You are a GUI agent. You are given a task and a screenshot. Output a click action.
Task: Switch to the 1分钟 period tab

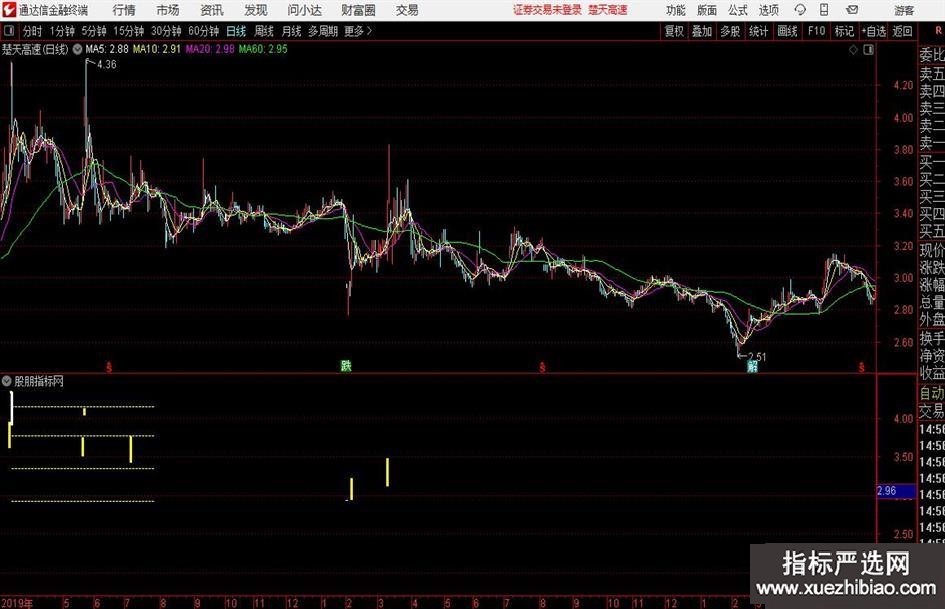61,31
